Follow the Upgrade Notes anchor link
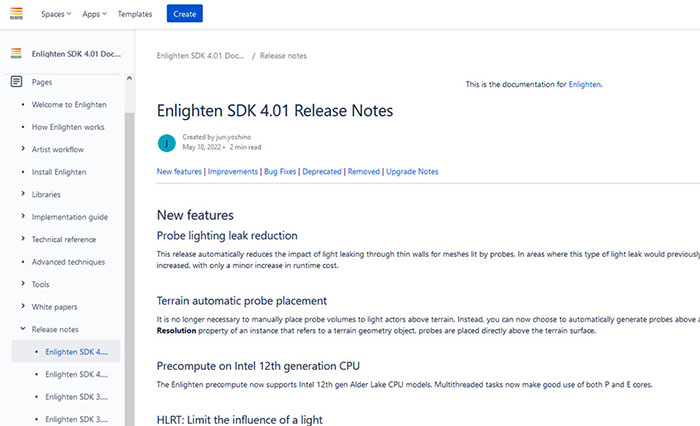The image size is (700, 426). click(412, 171)
